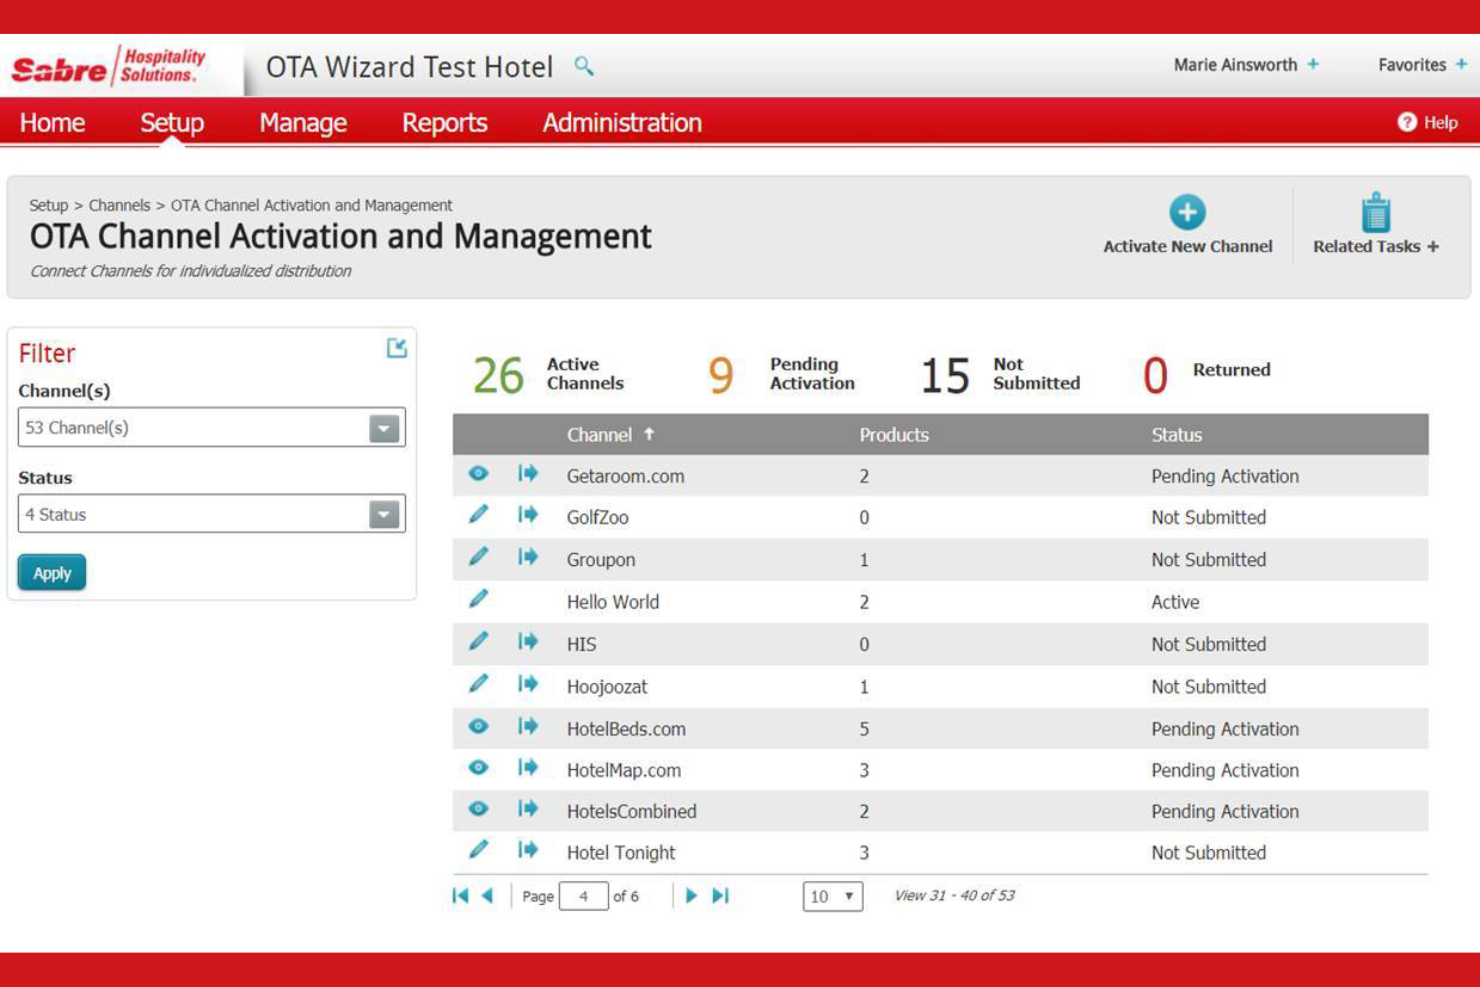This screenshot has height=987, width=1480.
Task: Click the search magnifier beside OTA Wizard Test Hotel
Action: point(584,66)
